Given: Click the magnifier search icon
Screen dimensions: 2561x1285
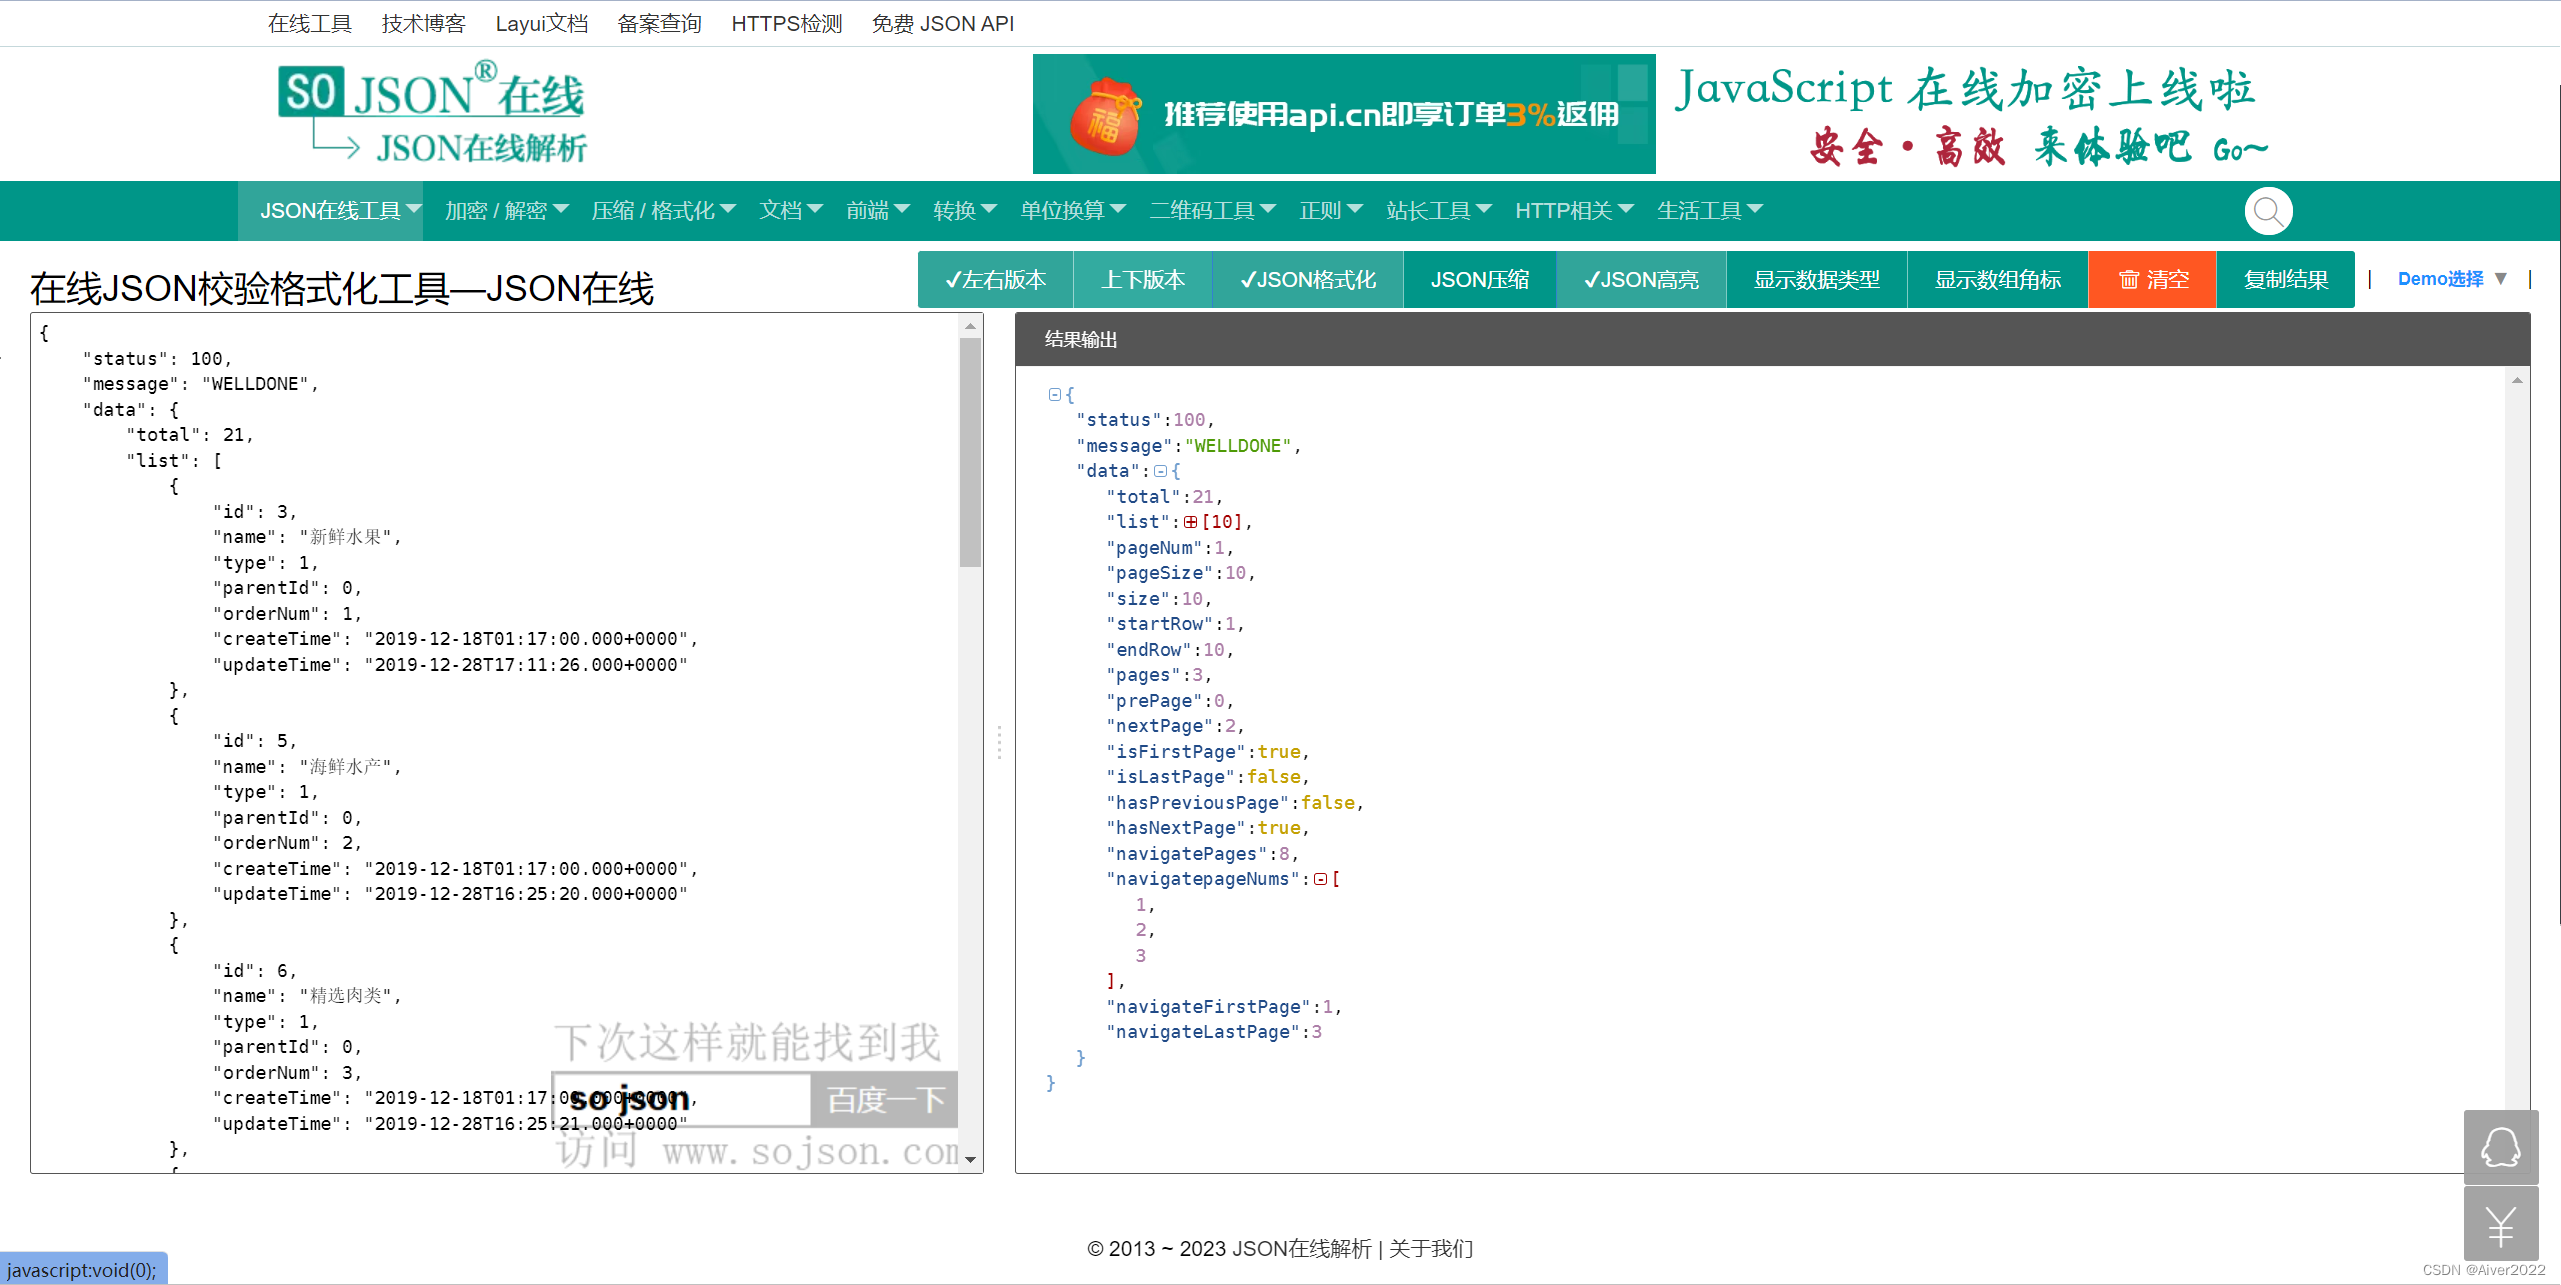Looking at the screenshot, I should pos(2268,211).
